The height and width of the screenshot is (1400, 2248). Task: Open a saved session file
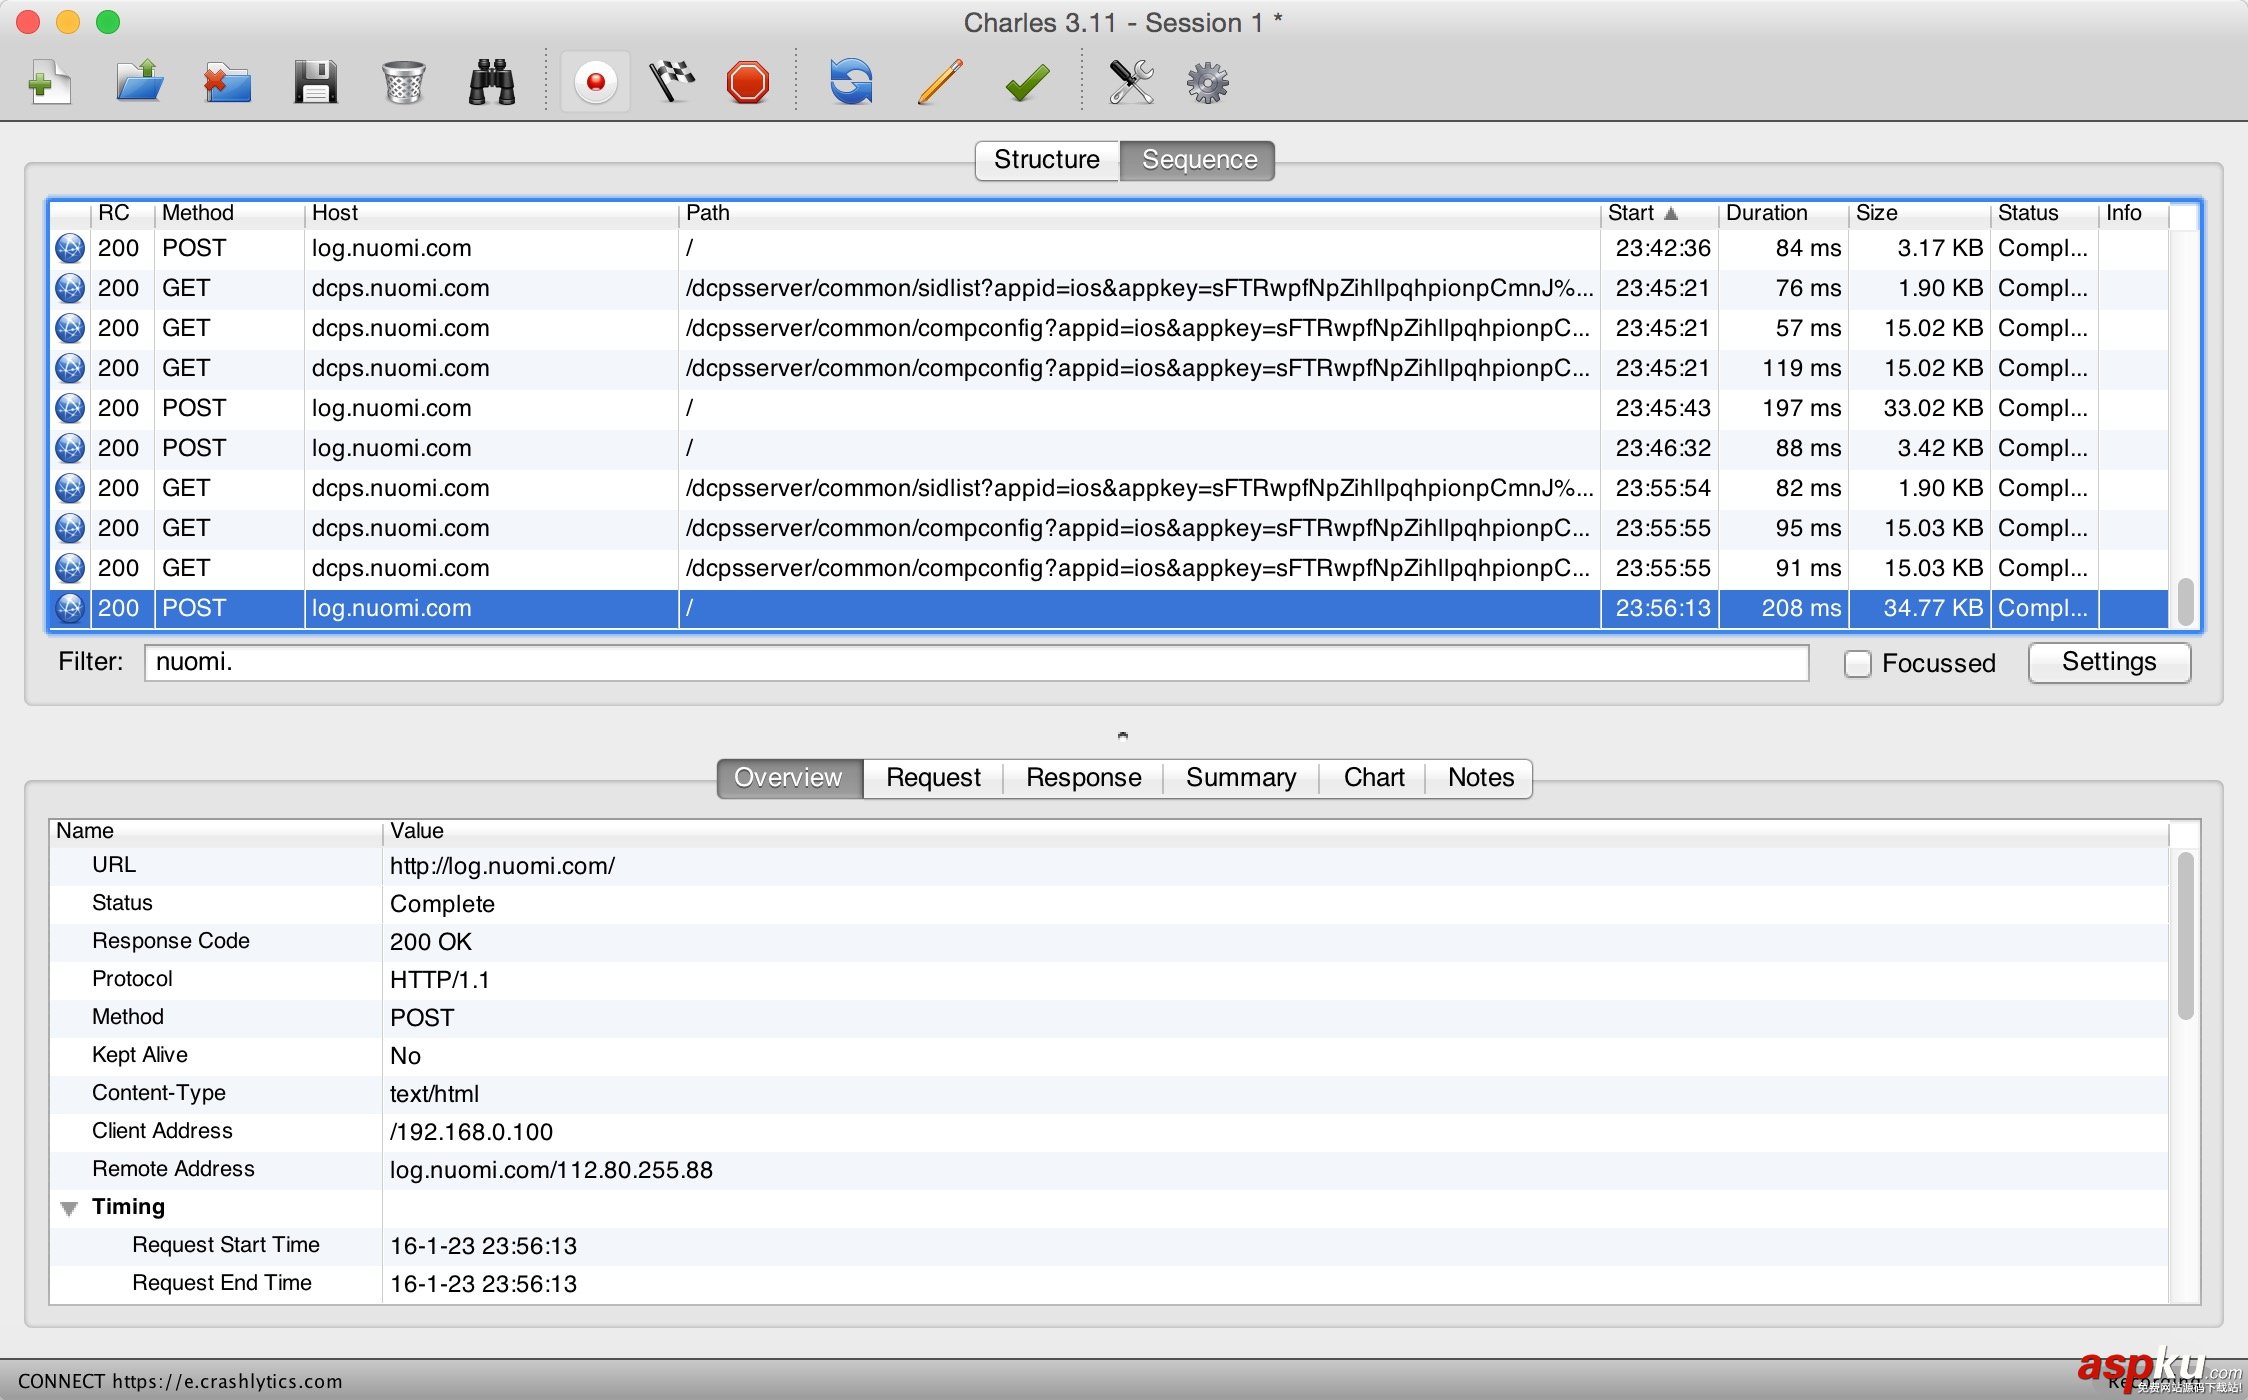139,82
